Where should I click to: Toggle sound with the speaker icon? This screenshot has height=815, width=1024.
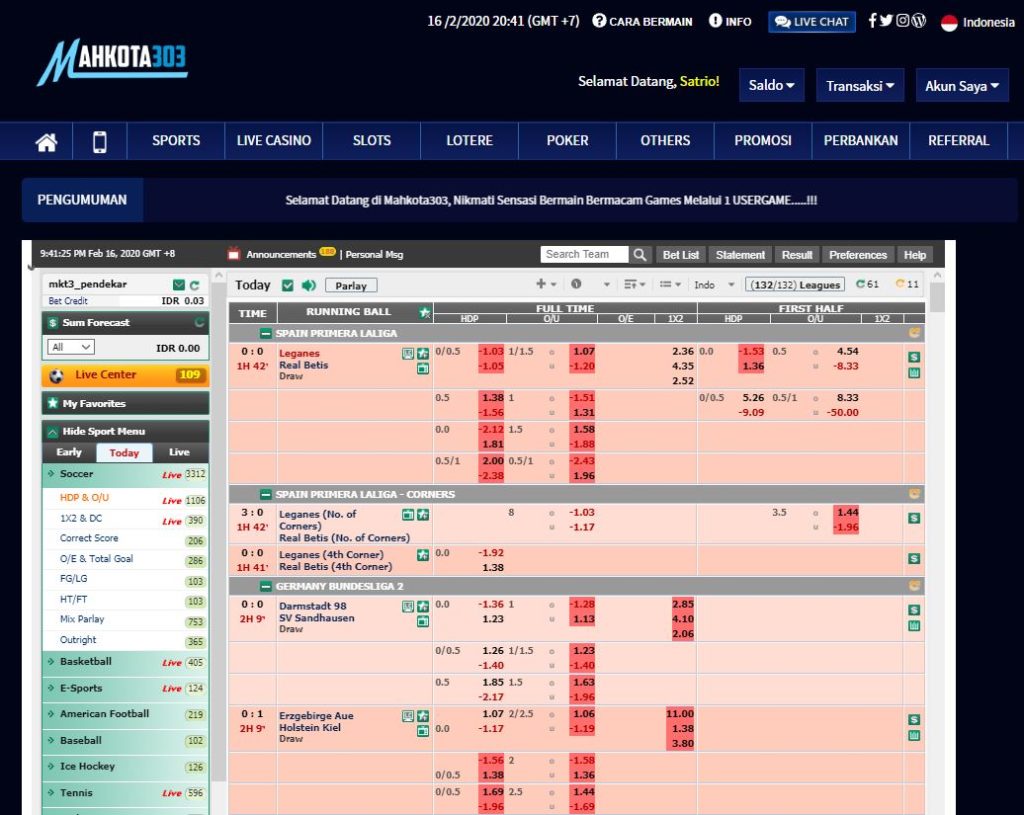(x=309, y=285)
